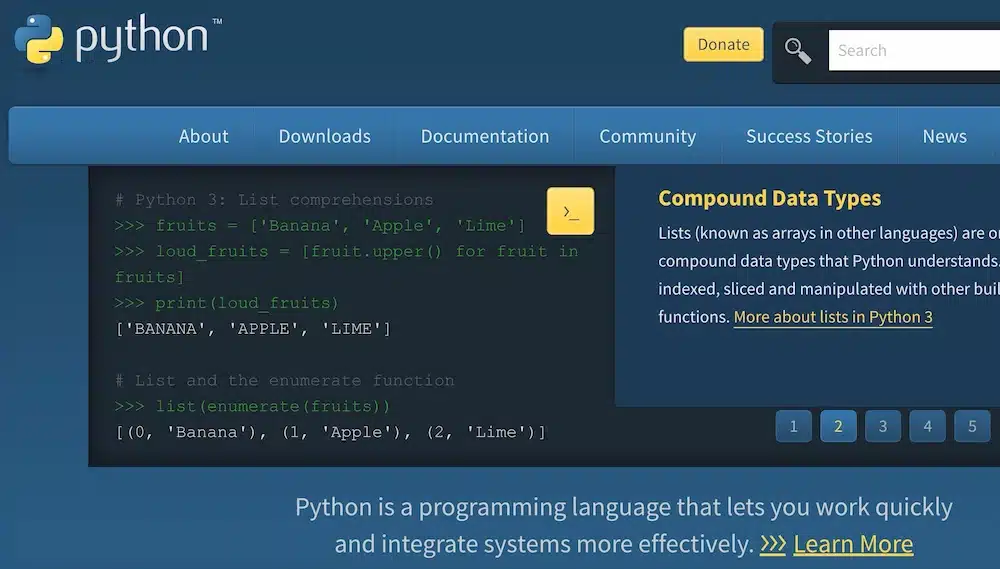Click the '# List and the enumerate function' comment
This screenshot has width=1000, height=569.
click(x=284, y=381)
